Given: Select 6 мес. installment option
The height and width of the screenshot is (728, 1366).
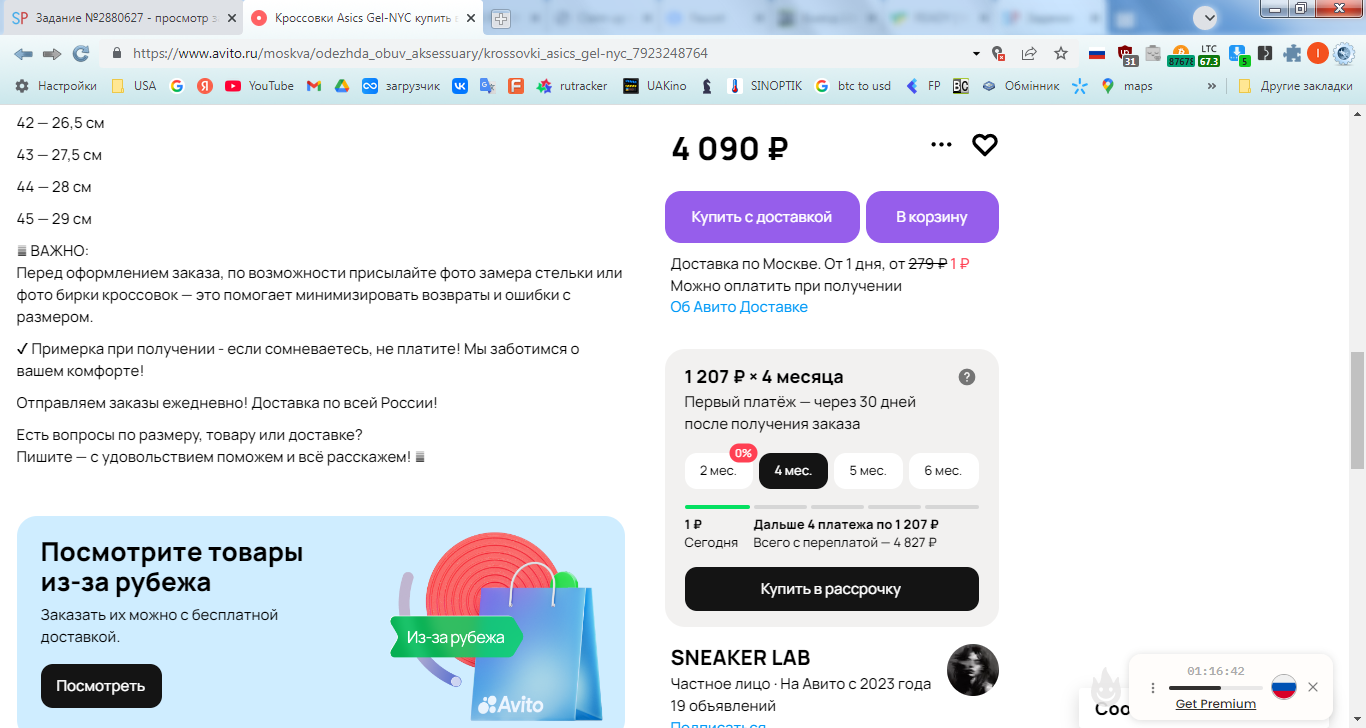Looking at the screenshot, I should (x=943, y=470).
